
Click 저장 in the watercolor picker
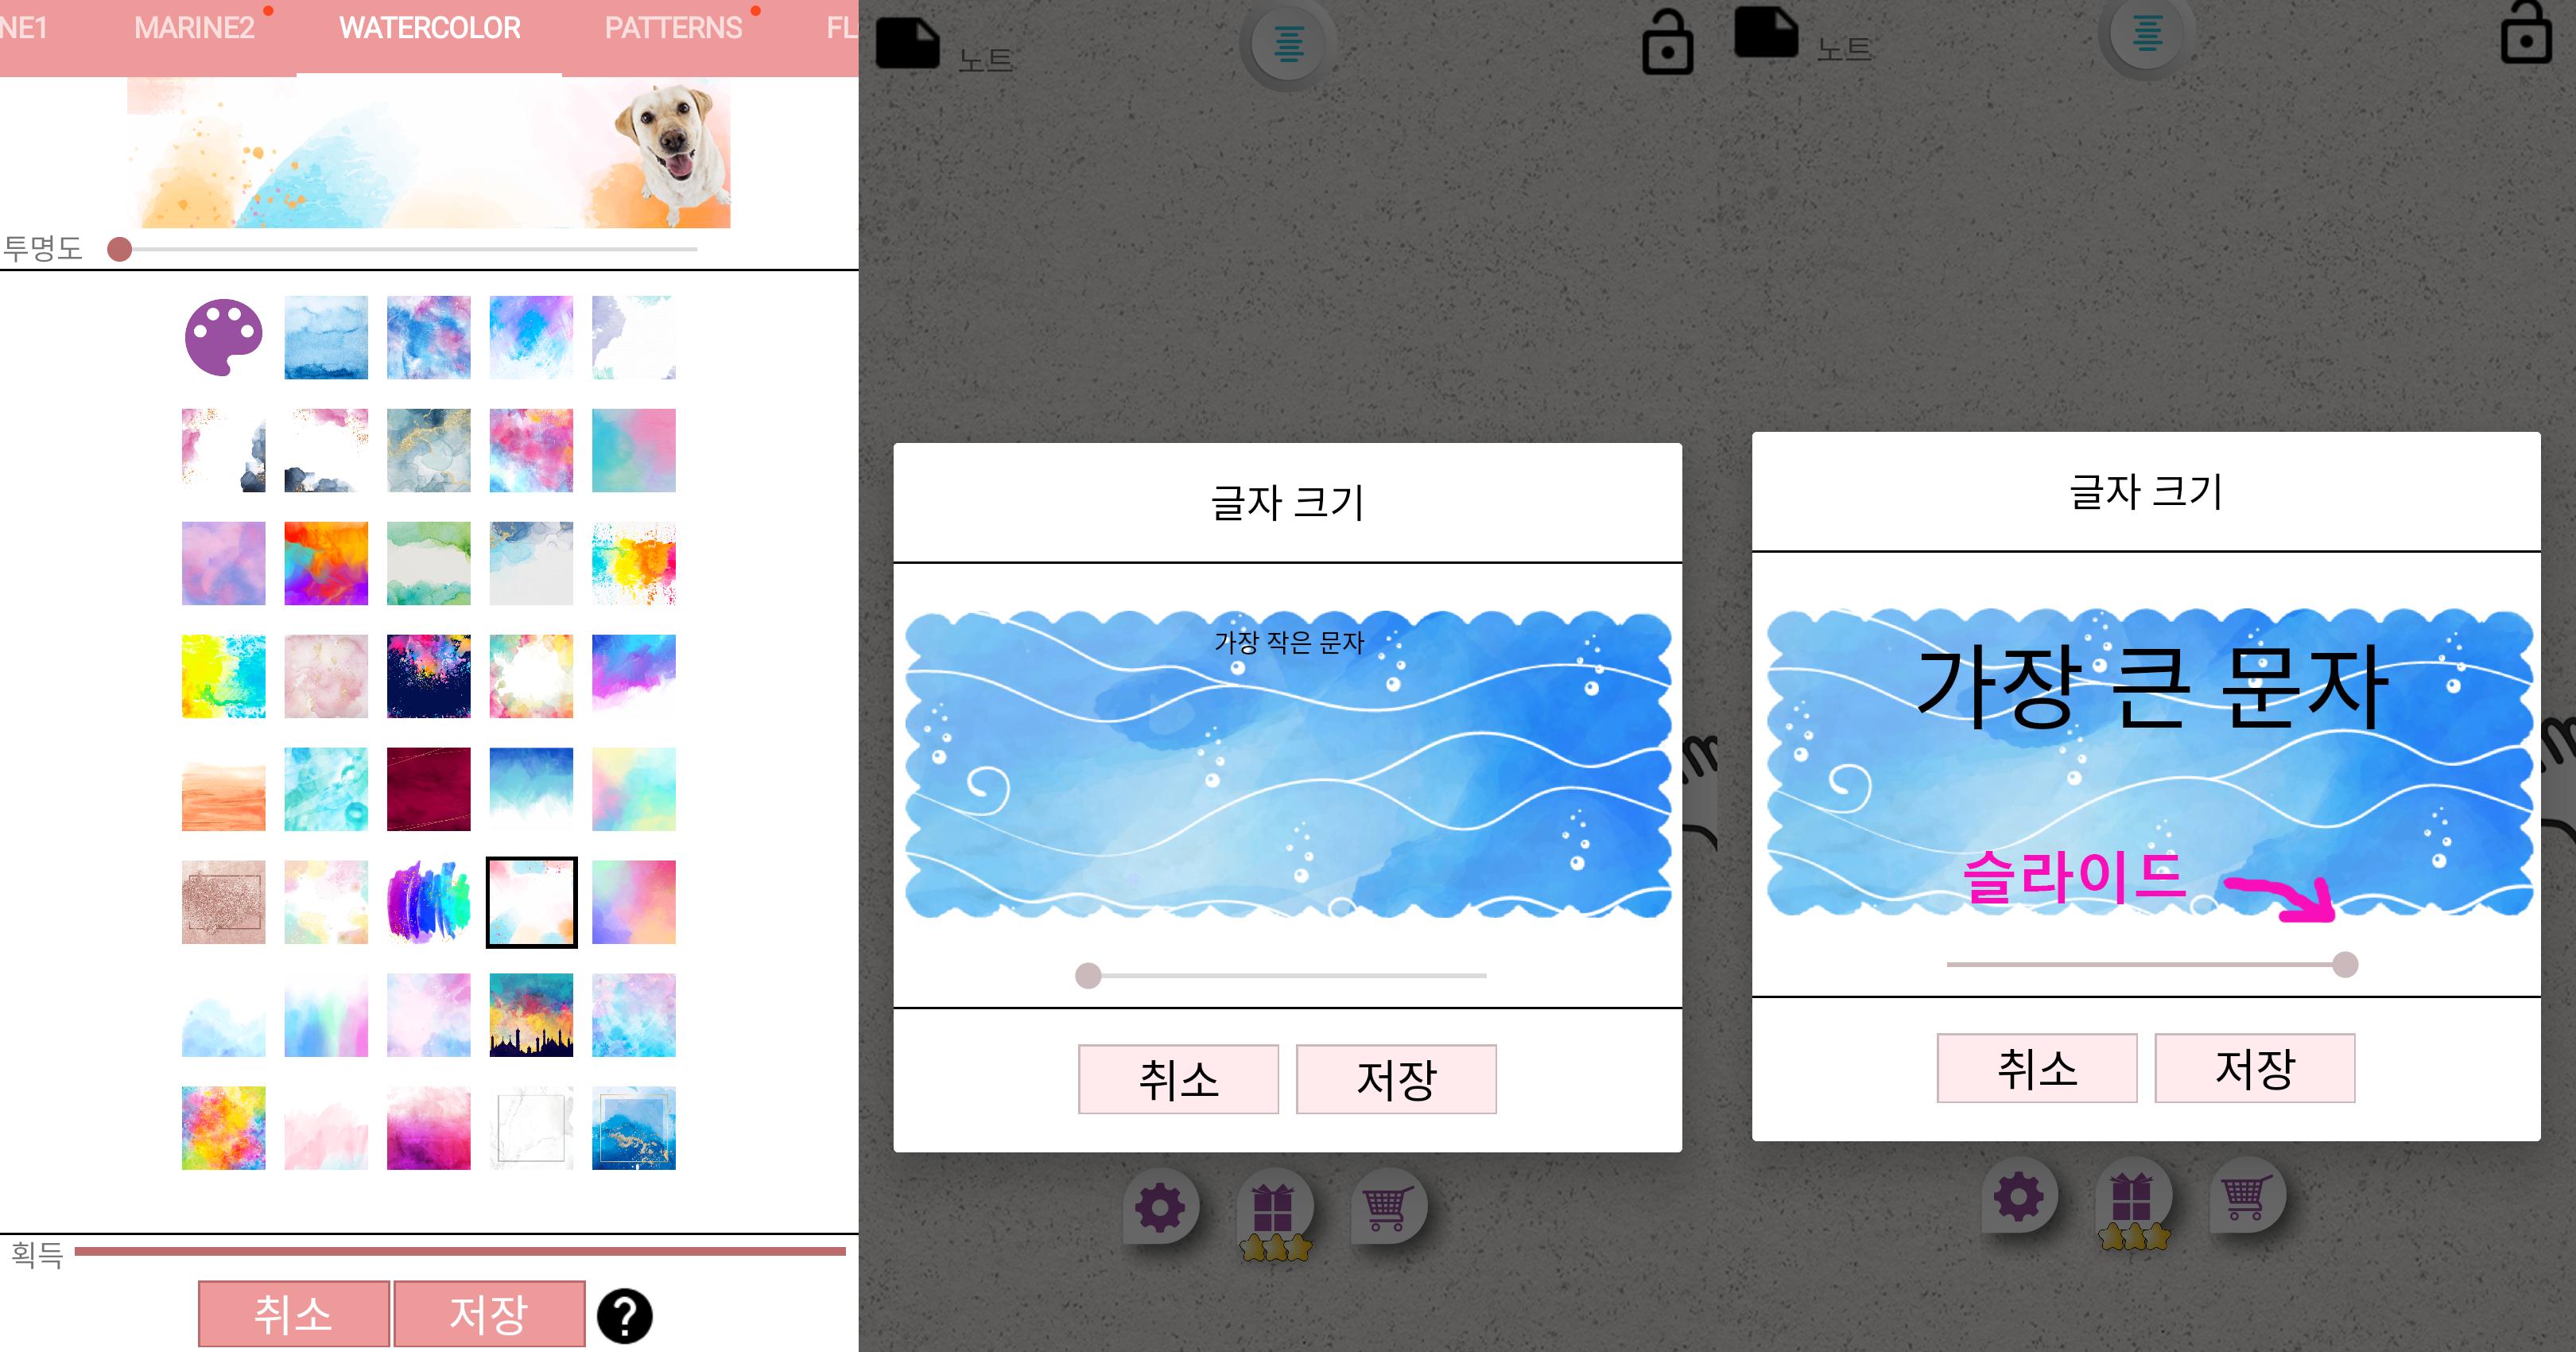(x=489, y=1314)
